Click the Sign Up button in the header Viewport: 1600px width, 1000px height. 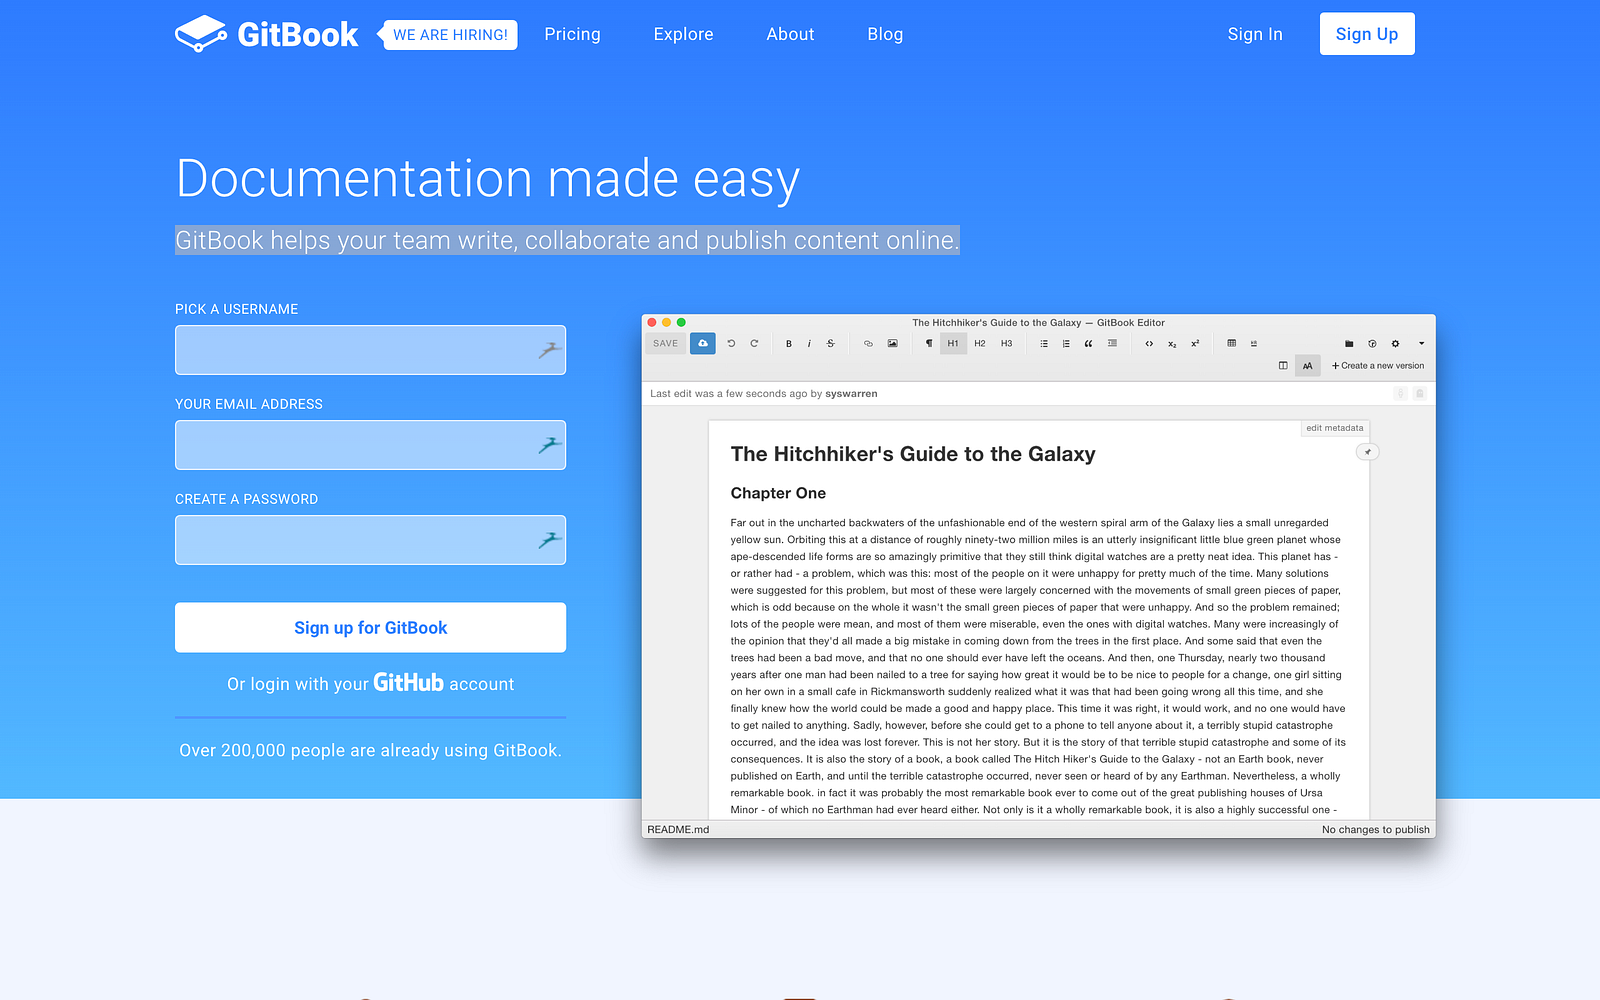tap(1367, 34)
